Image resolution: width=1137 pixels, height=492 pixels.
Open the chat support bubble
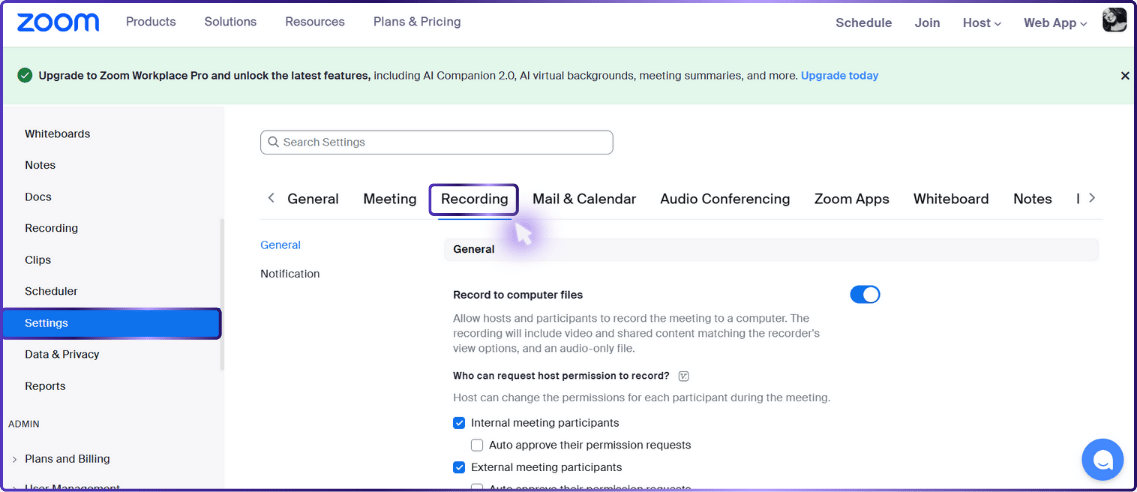[1102, 459]
